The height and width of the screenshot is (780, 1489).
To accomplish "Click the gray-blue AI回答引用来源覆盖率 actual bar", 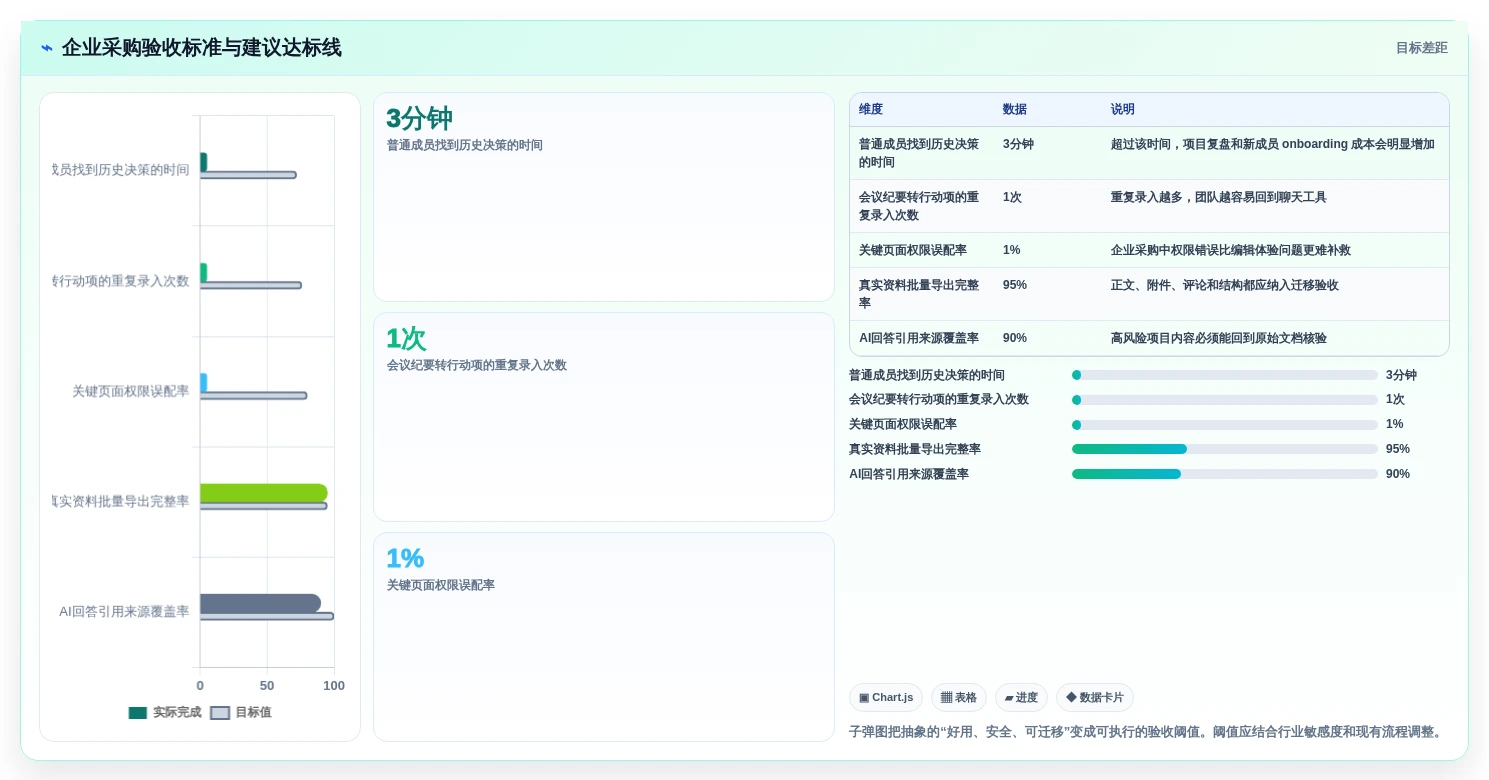I will pos(260,604).
